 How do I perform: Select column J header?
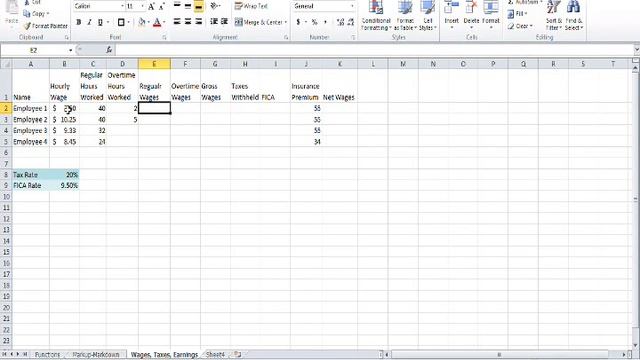pos(306,64)
